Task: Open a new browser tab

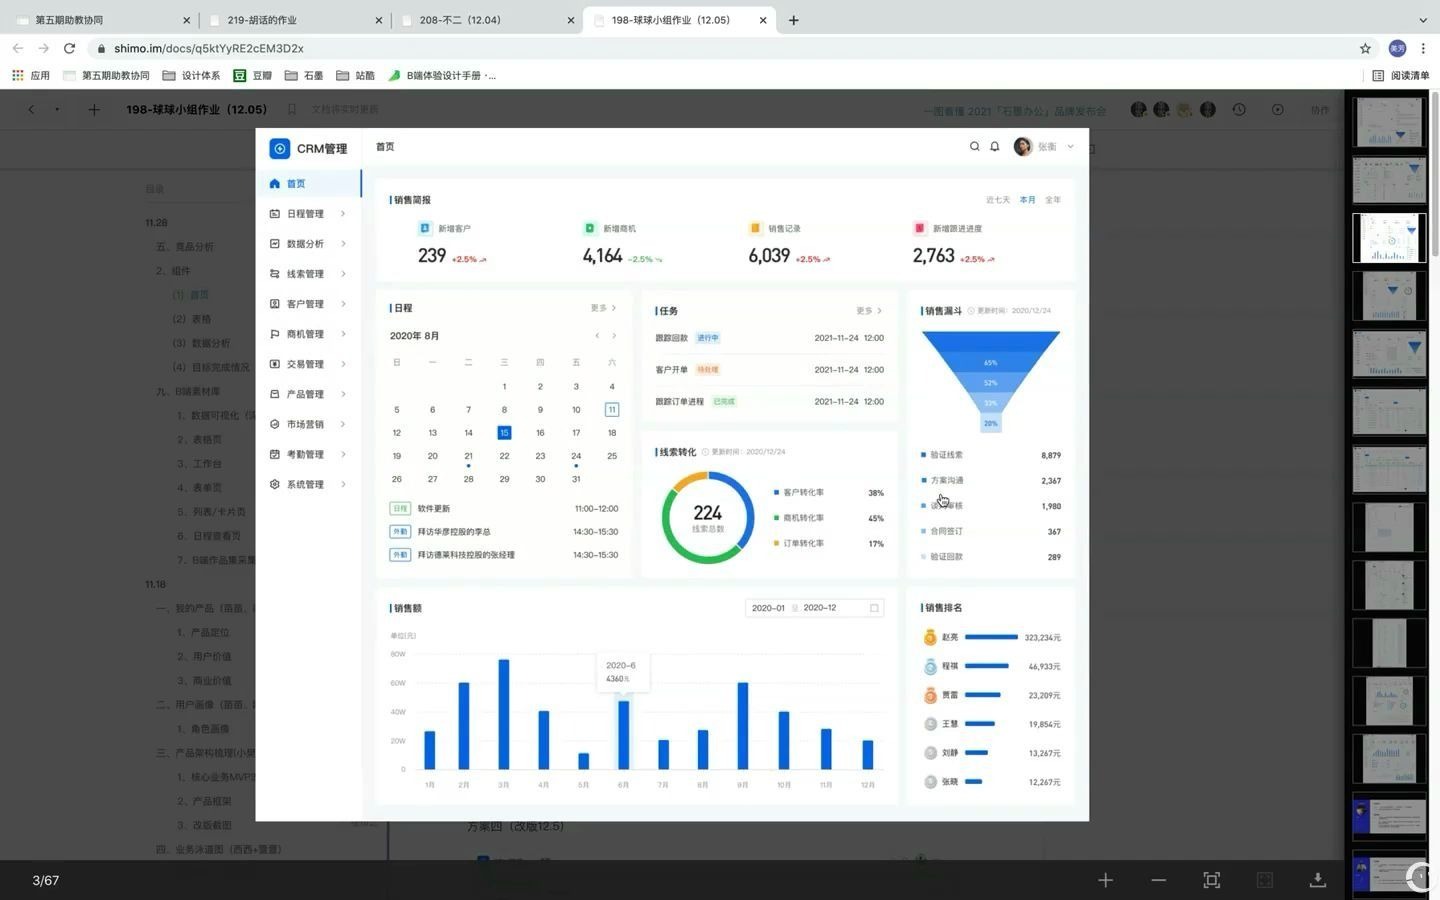Action: pyautogui.click(x=793, y=20)
